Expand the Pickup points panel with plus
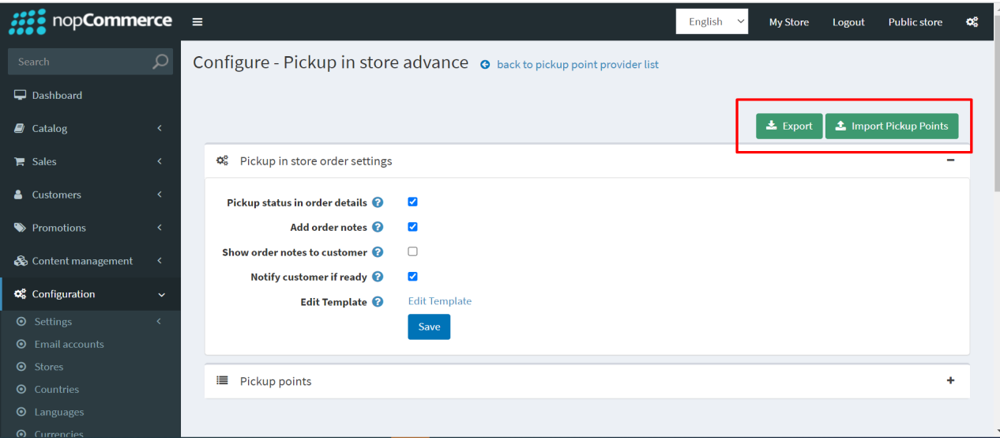The image size is (1000, 438). click(x=950, y=380)
